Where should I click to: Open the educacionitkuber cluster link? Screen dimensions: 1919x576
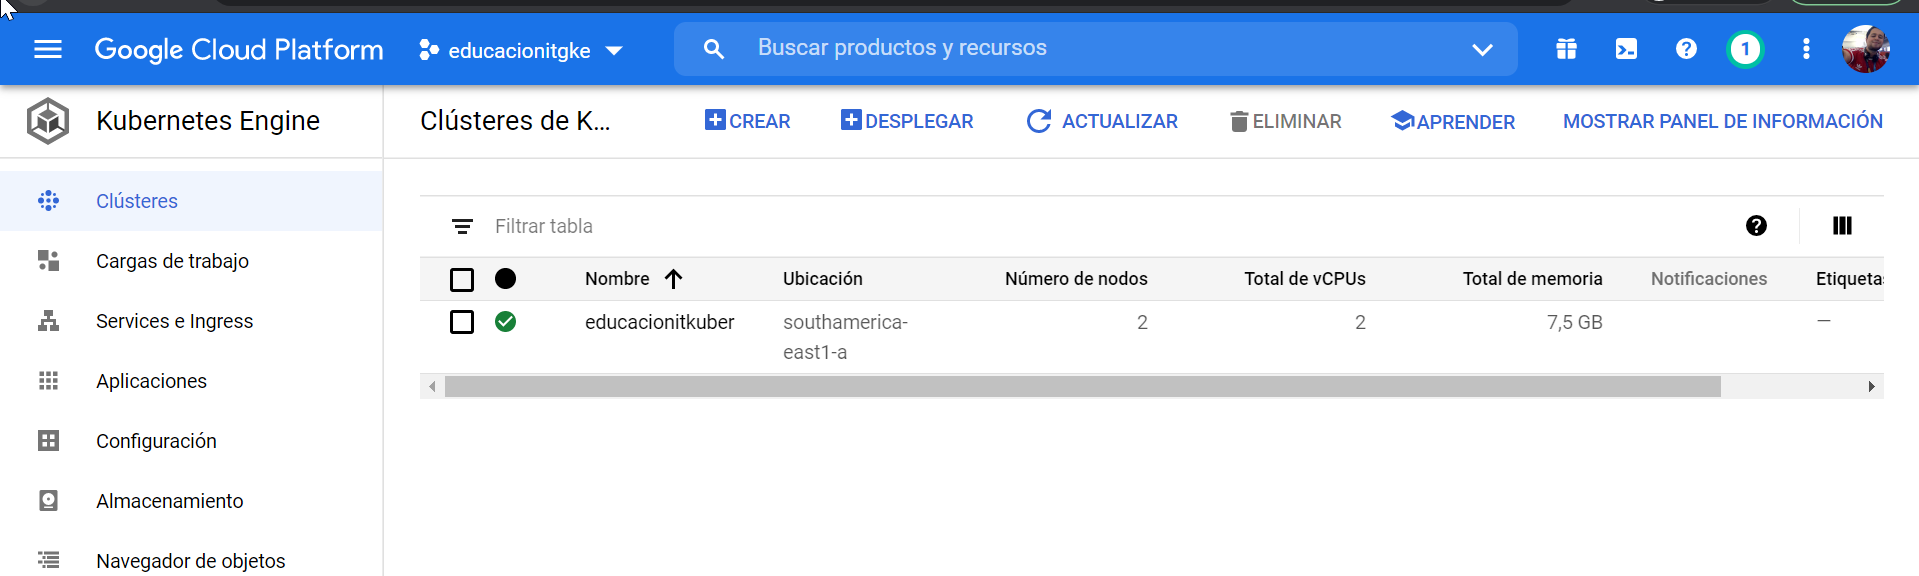pyautogui.click(x=660, y=322)
